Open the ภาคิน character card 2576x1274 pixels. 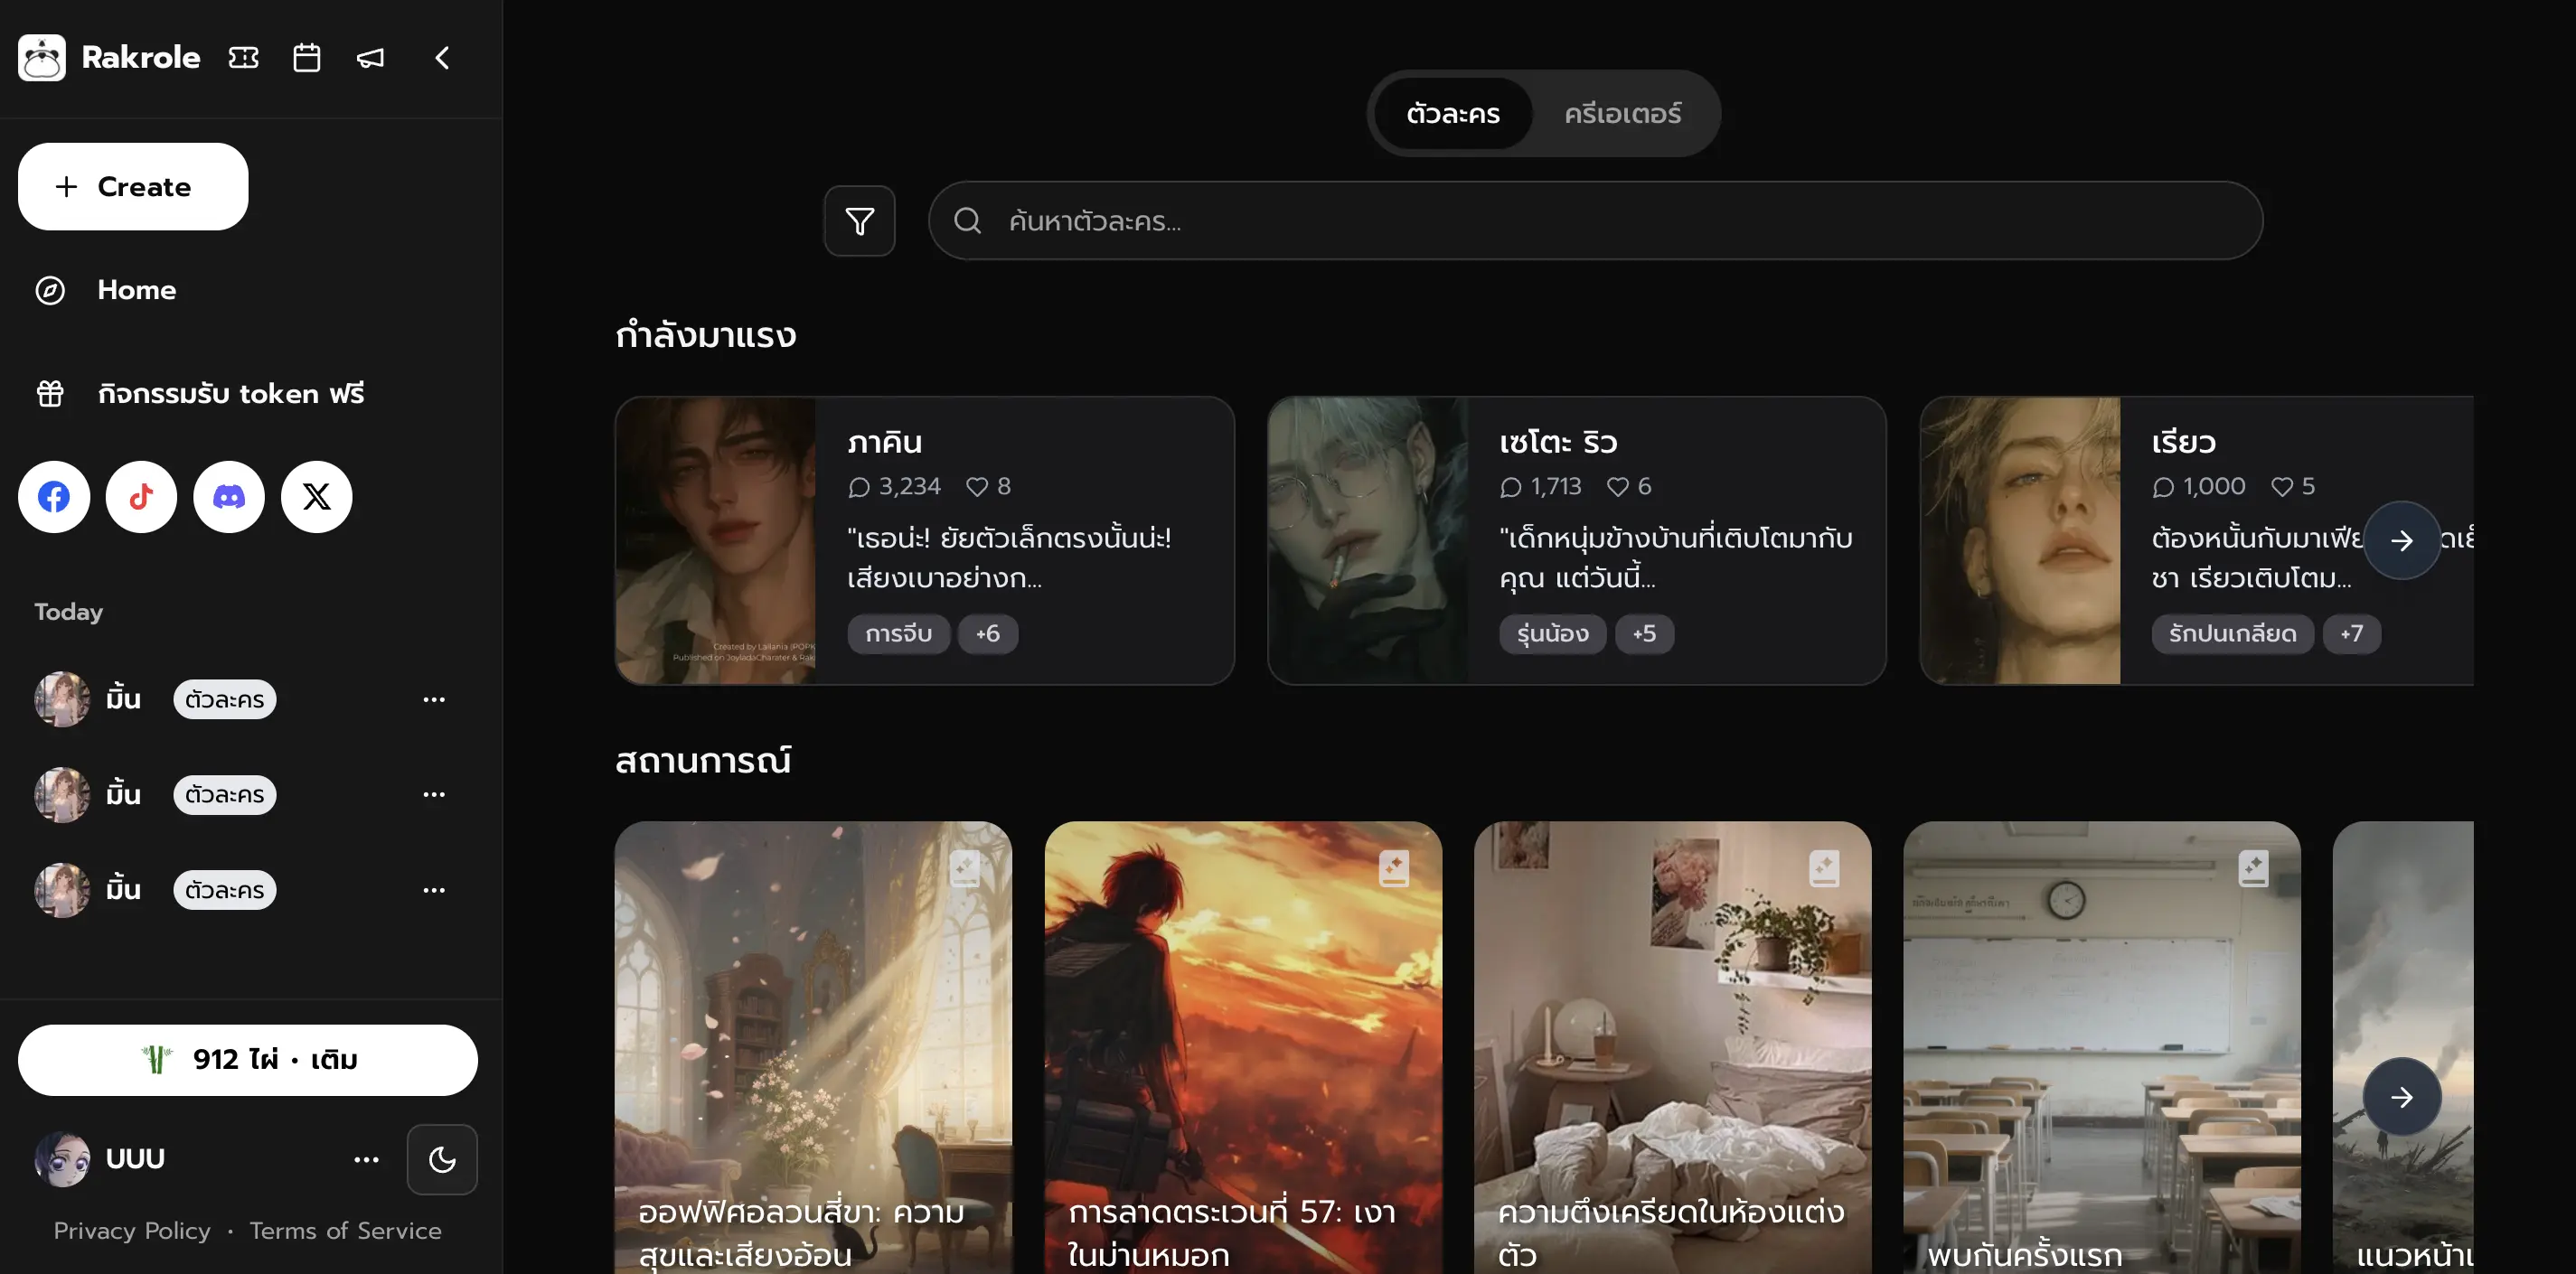click(x=924, y=540)
